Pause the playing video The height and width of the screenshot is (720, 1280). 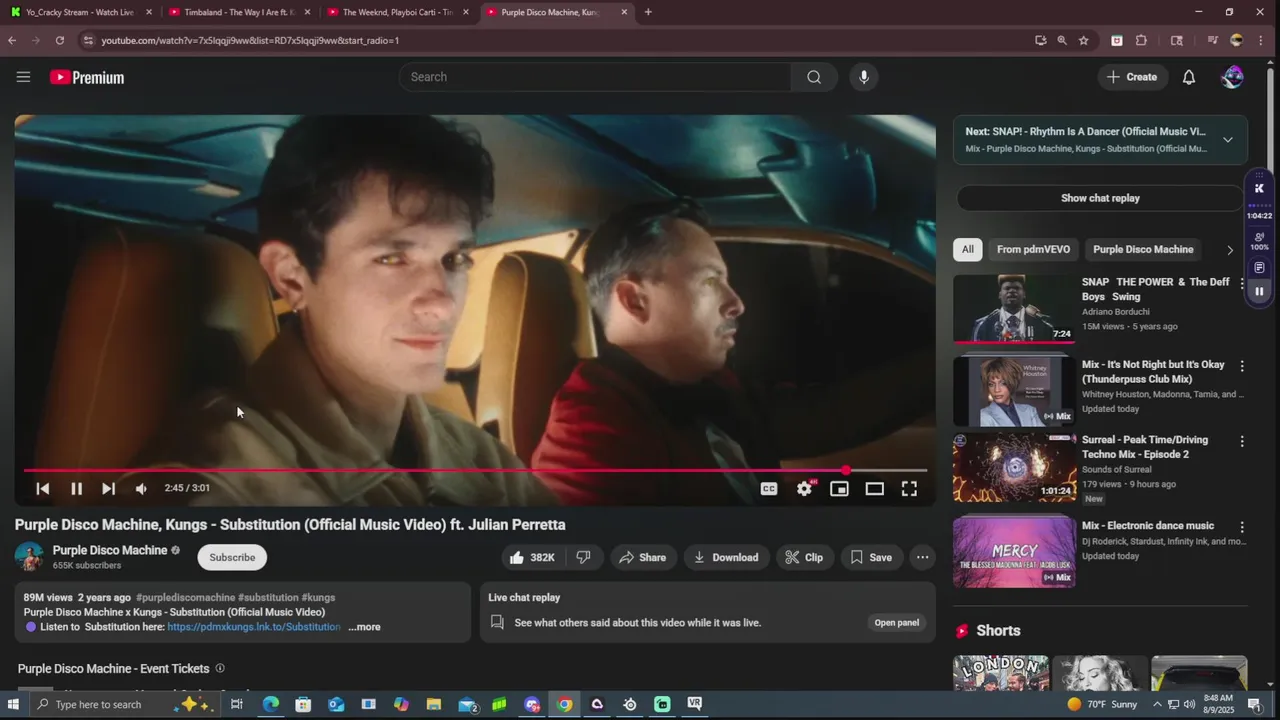coord(76,488)
